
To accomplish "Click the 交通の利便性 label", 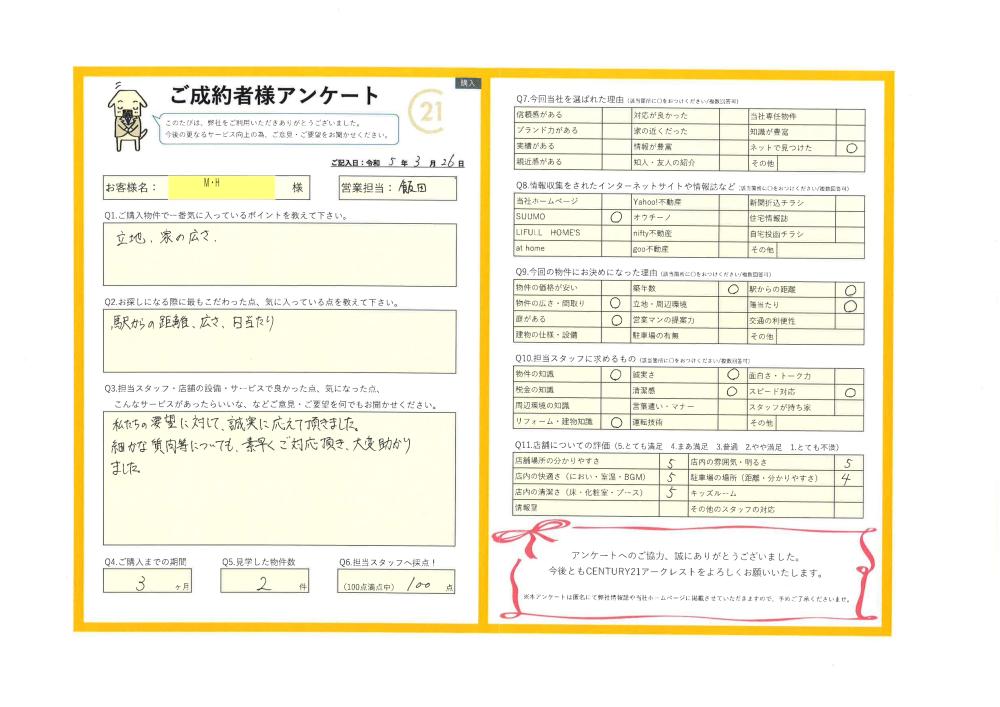I will point(772,321).
